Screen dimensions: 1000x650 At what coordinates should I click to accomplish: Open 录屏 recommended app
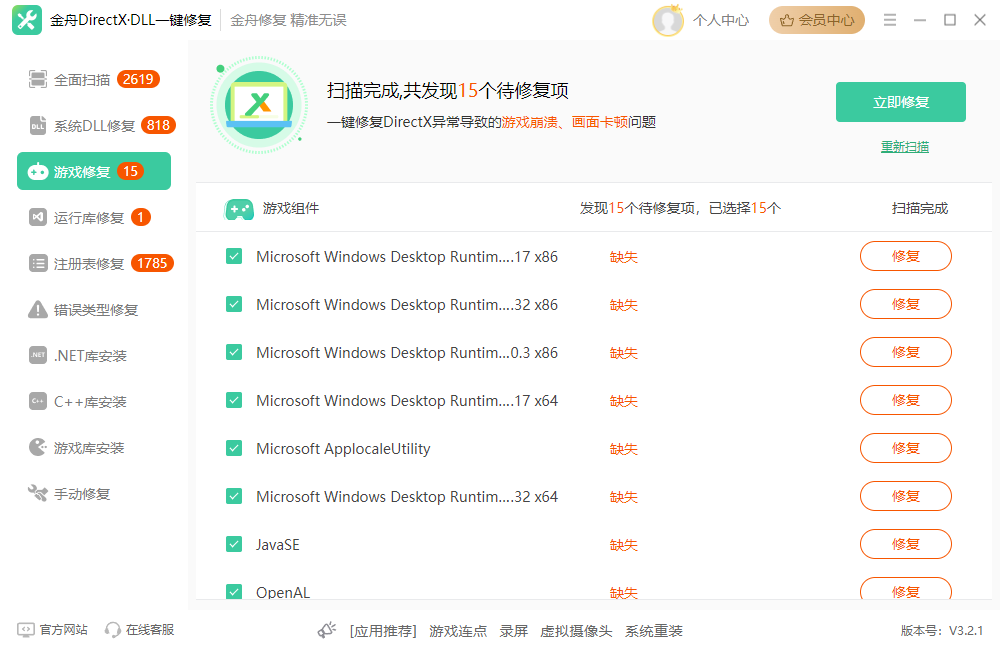(x=513, y=631)
